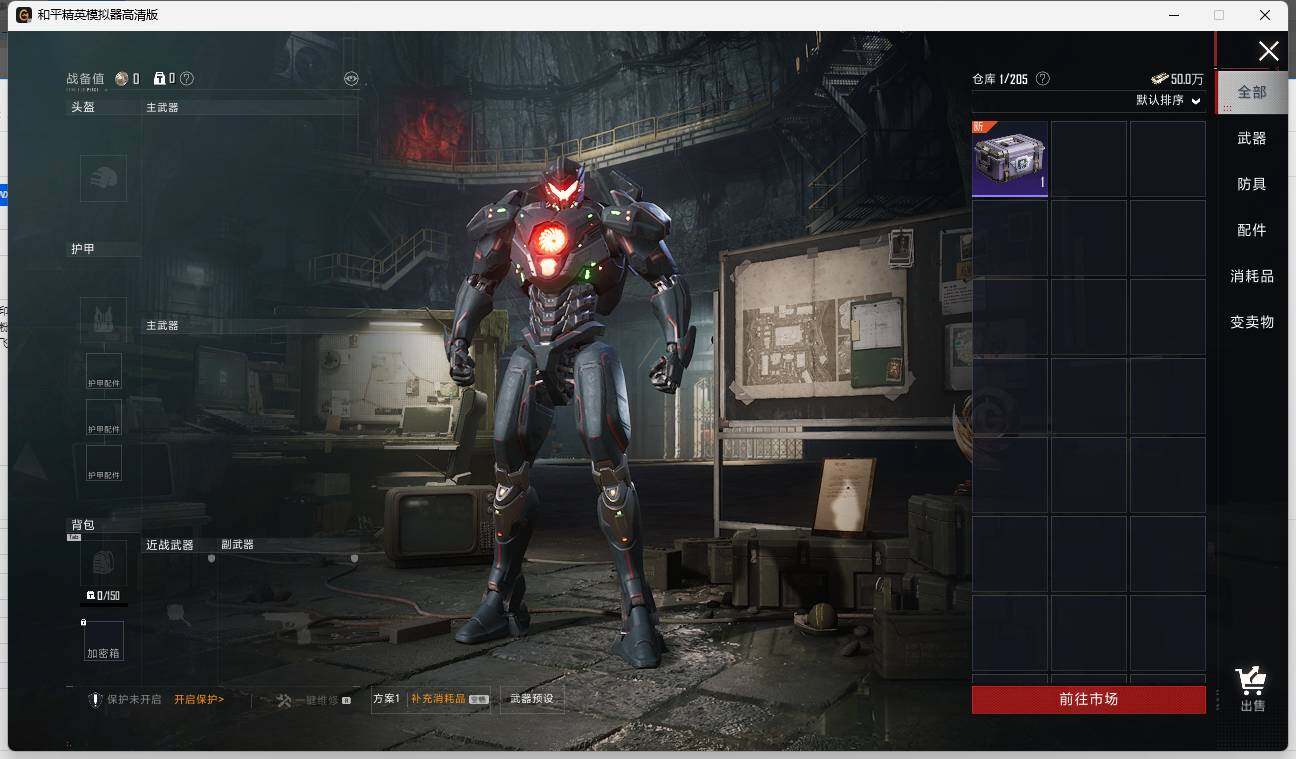This screenshot has width=1296, height=759.
Task: Close the inventory with the X icon
Action: tap(1268, 51)
